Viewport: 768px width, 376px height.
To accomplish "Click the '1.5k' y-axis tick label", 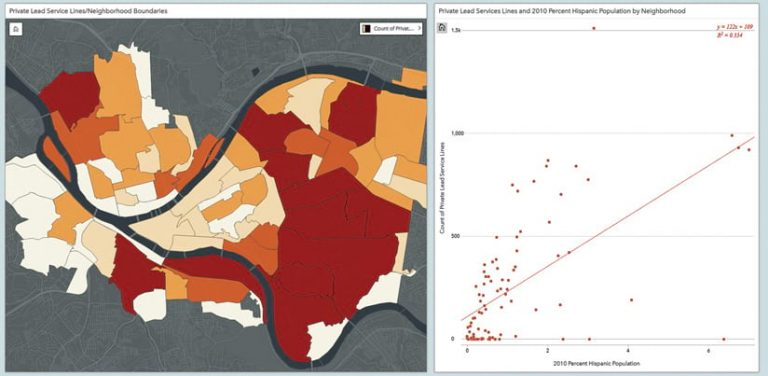I will pos(456,30).
